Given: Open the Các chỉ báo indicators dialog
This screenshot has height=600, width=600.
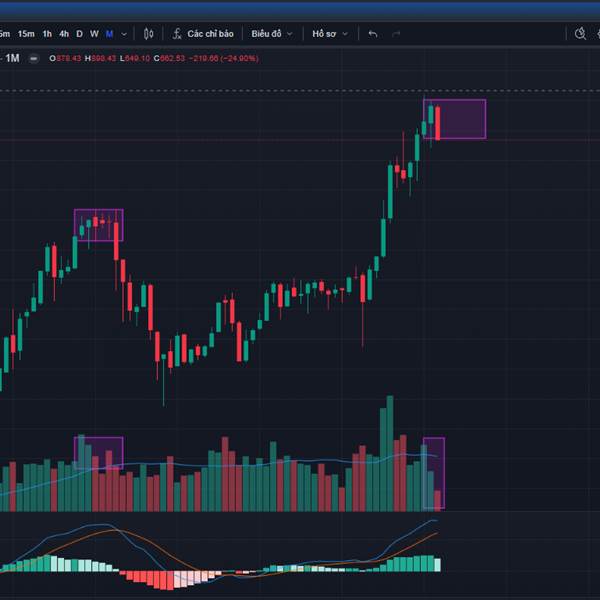Looking at the screenshot, I should [203, 34].
